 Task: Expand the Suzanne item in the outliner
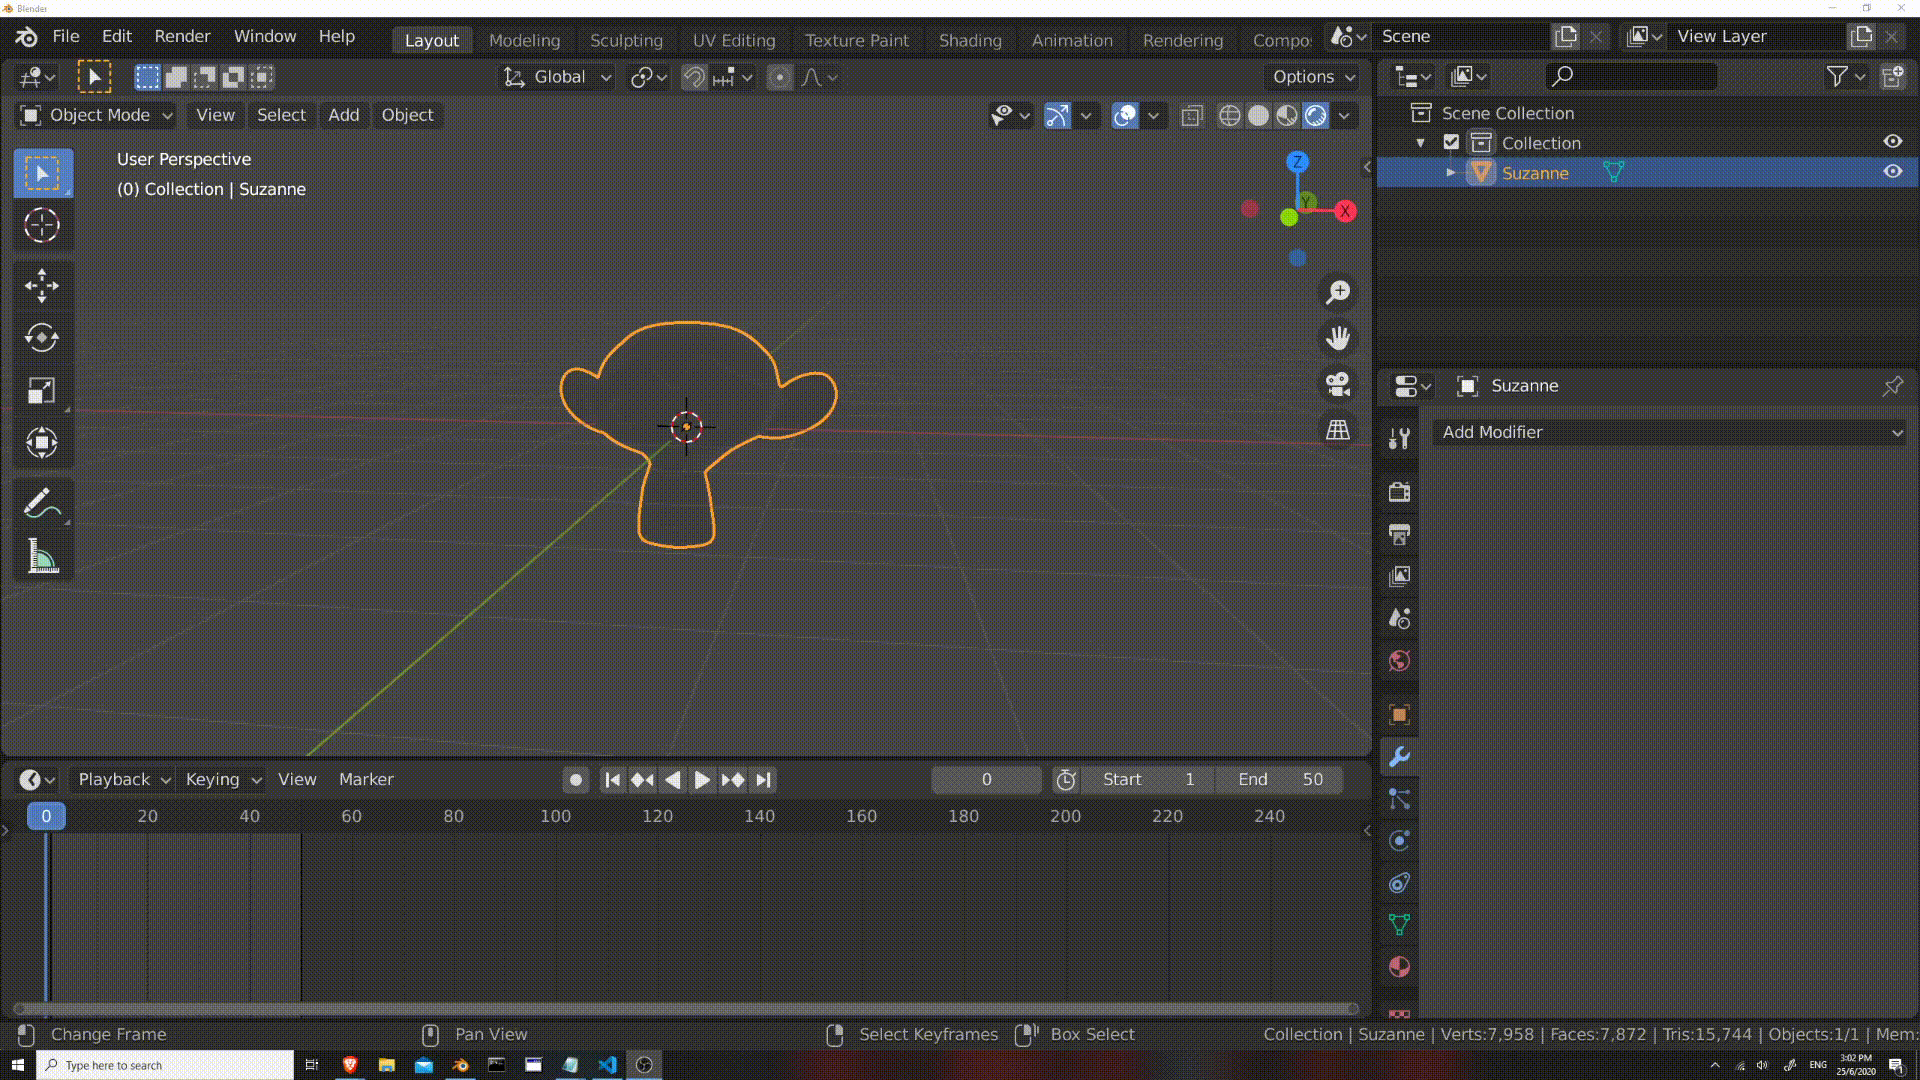tap(1450, 172)
